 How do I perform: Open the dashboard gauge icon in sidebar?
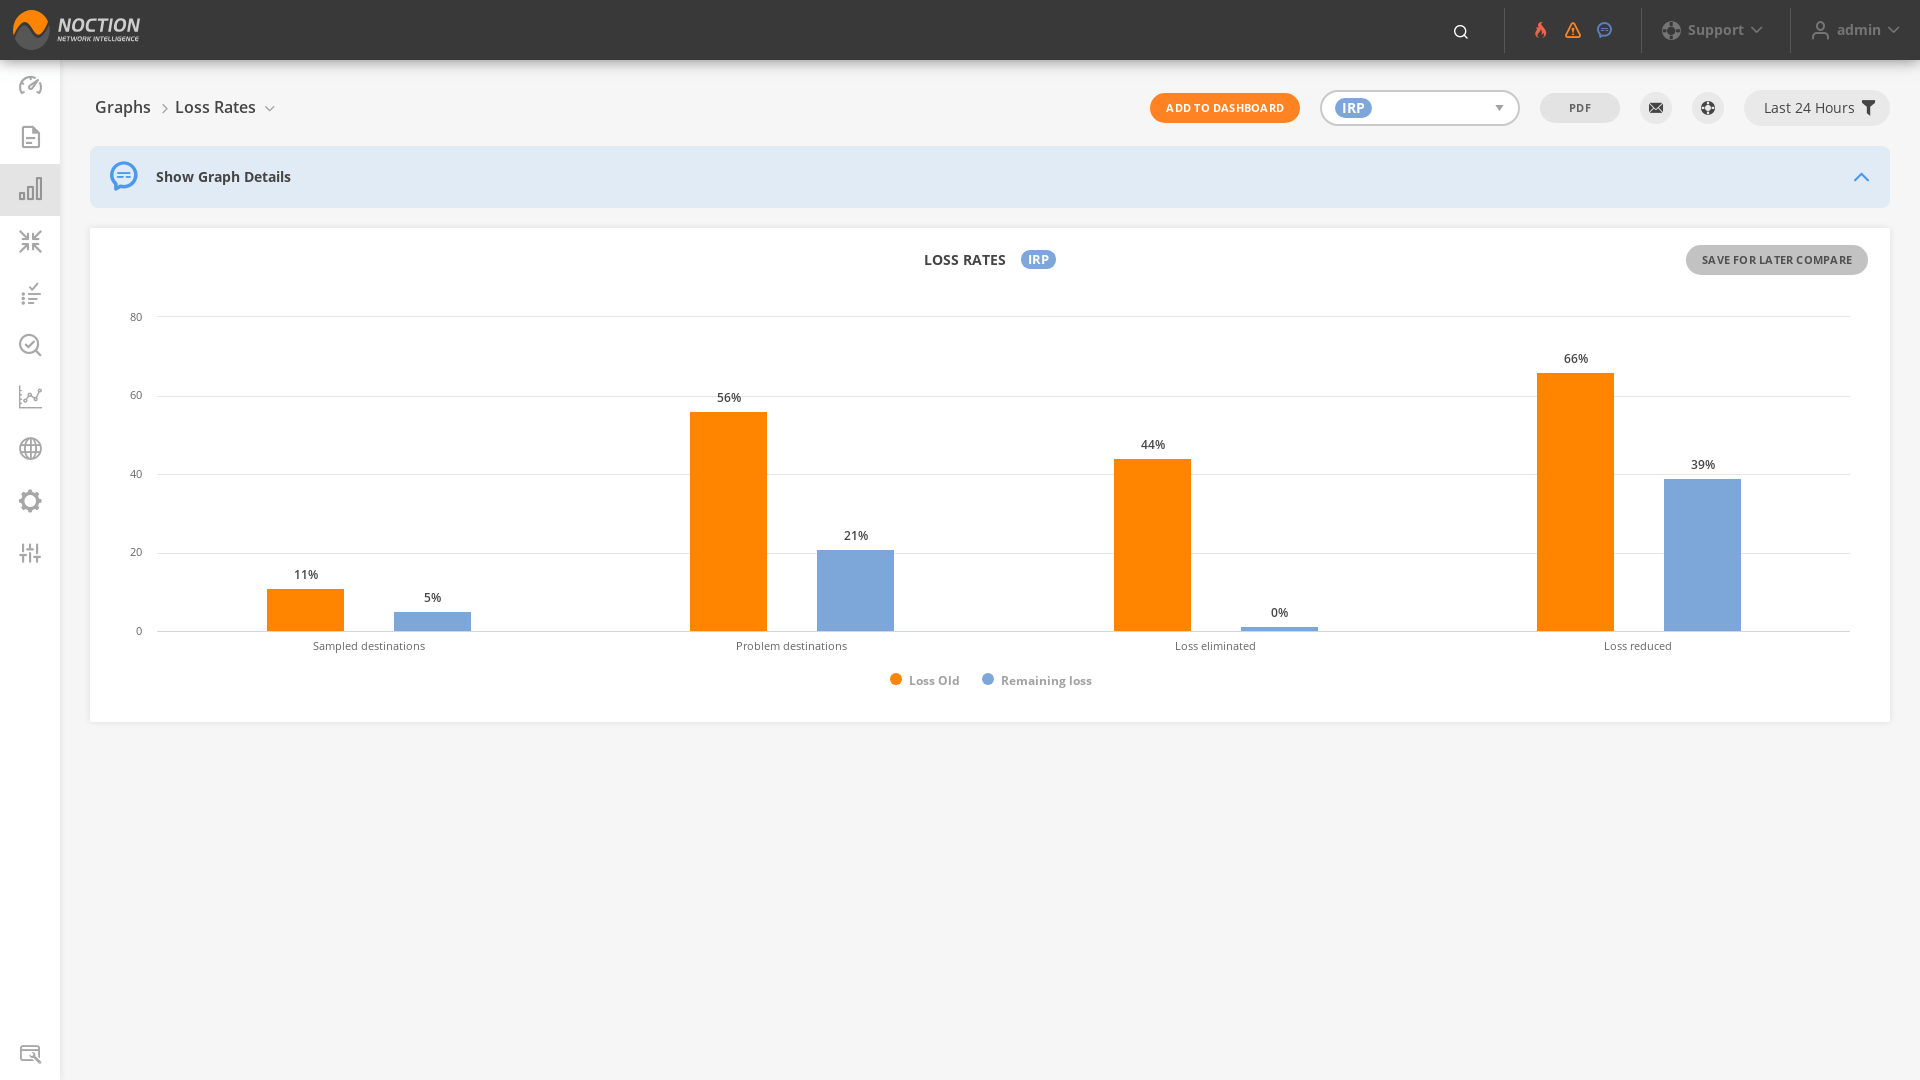click(30, 85)
